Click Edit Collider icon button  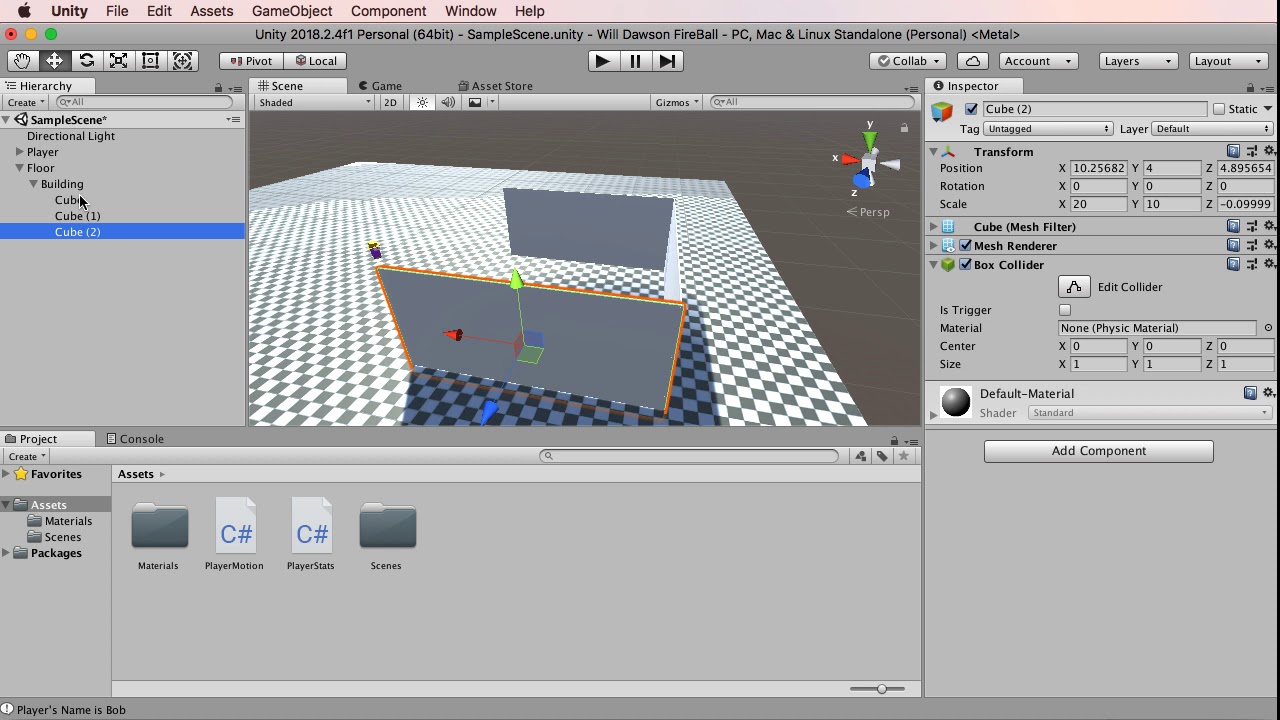pos(1074,287)
